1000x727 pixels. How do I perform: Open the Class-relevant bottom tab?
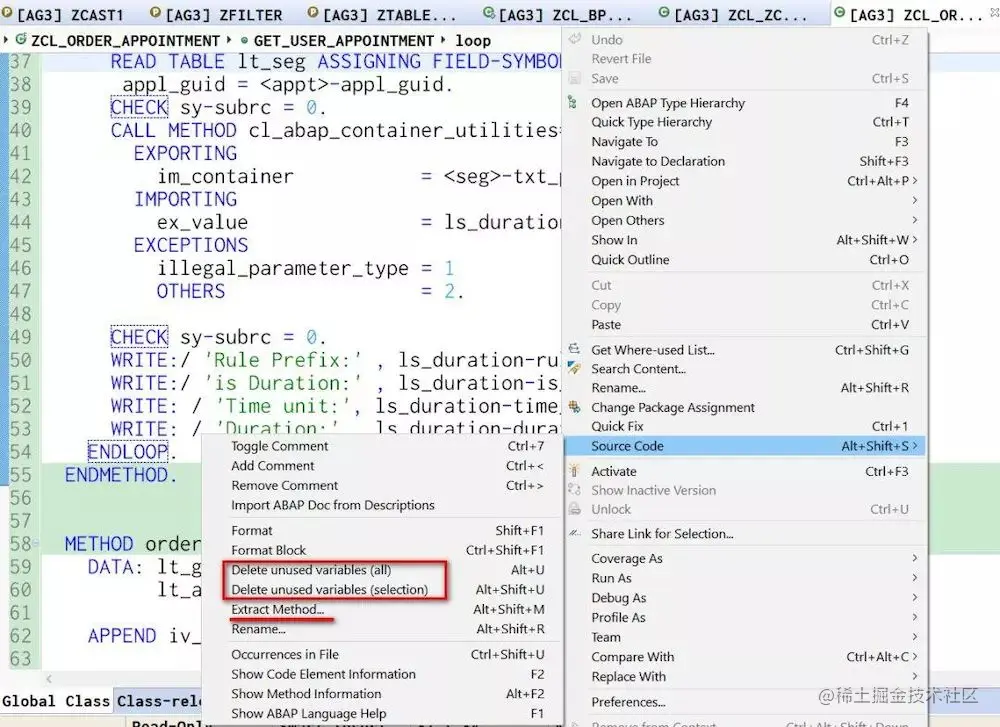point(159,701)
